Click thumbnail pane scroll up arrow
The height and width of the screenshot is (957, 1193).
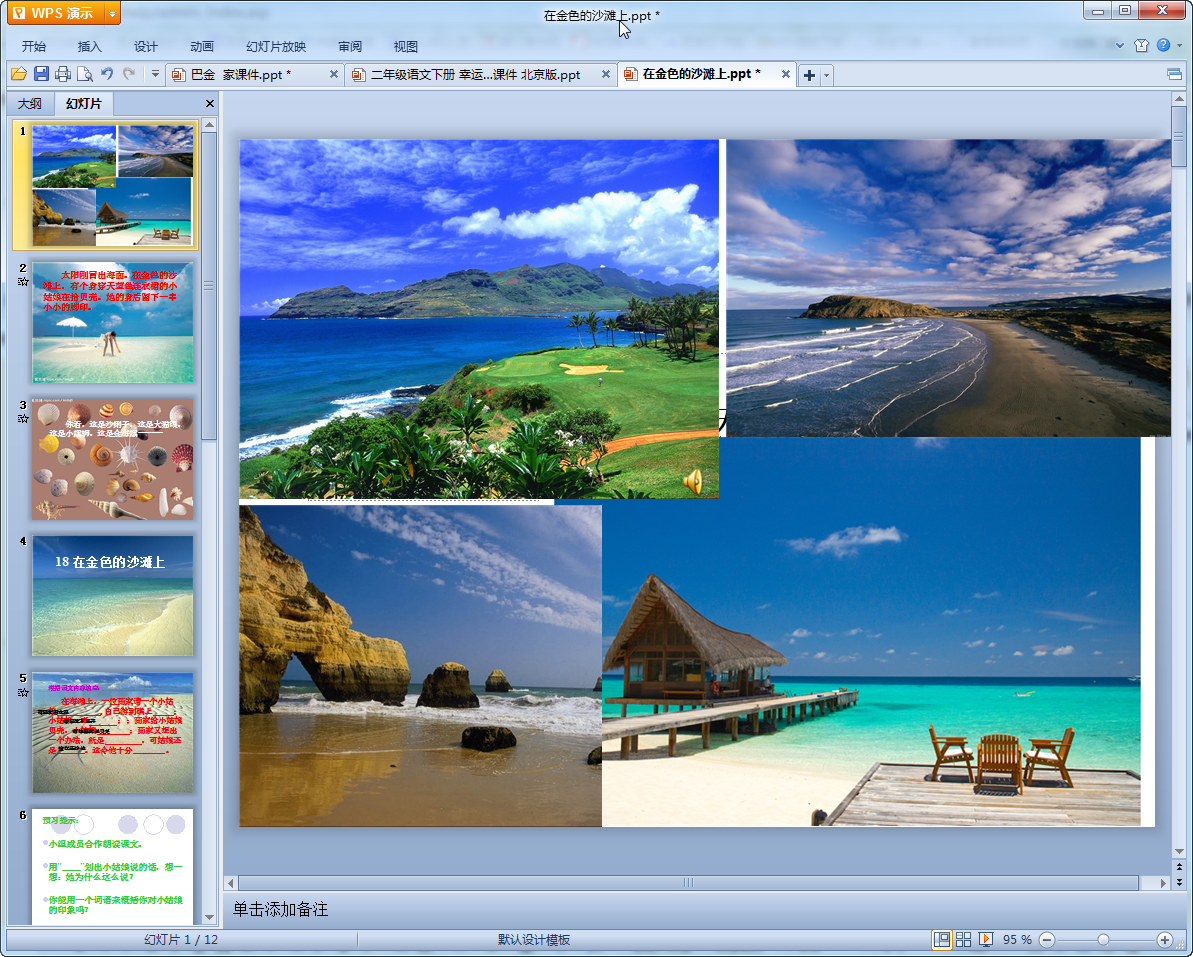pos(209,124)
